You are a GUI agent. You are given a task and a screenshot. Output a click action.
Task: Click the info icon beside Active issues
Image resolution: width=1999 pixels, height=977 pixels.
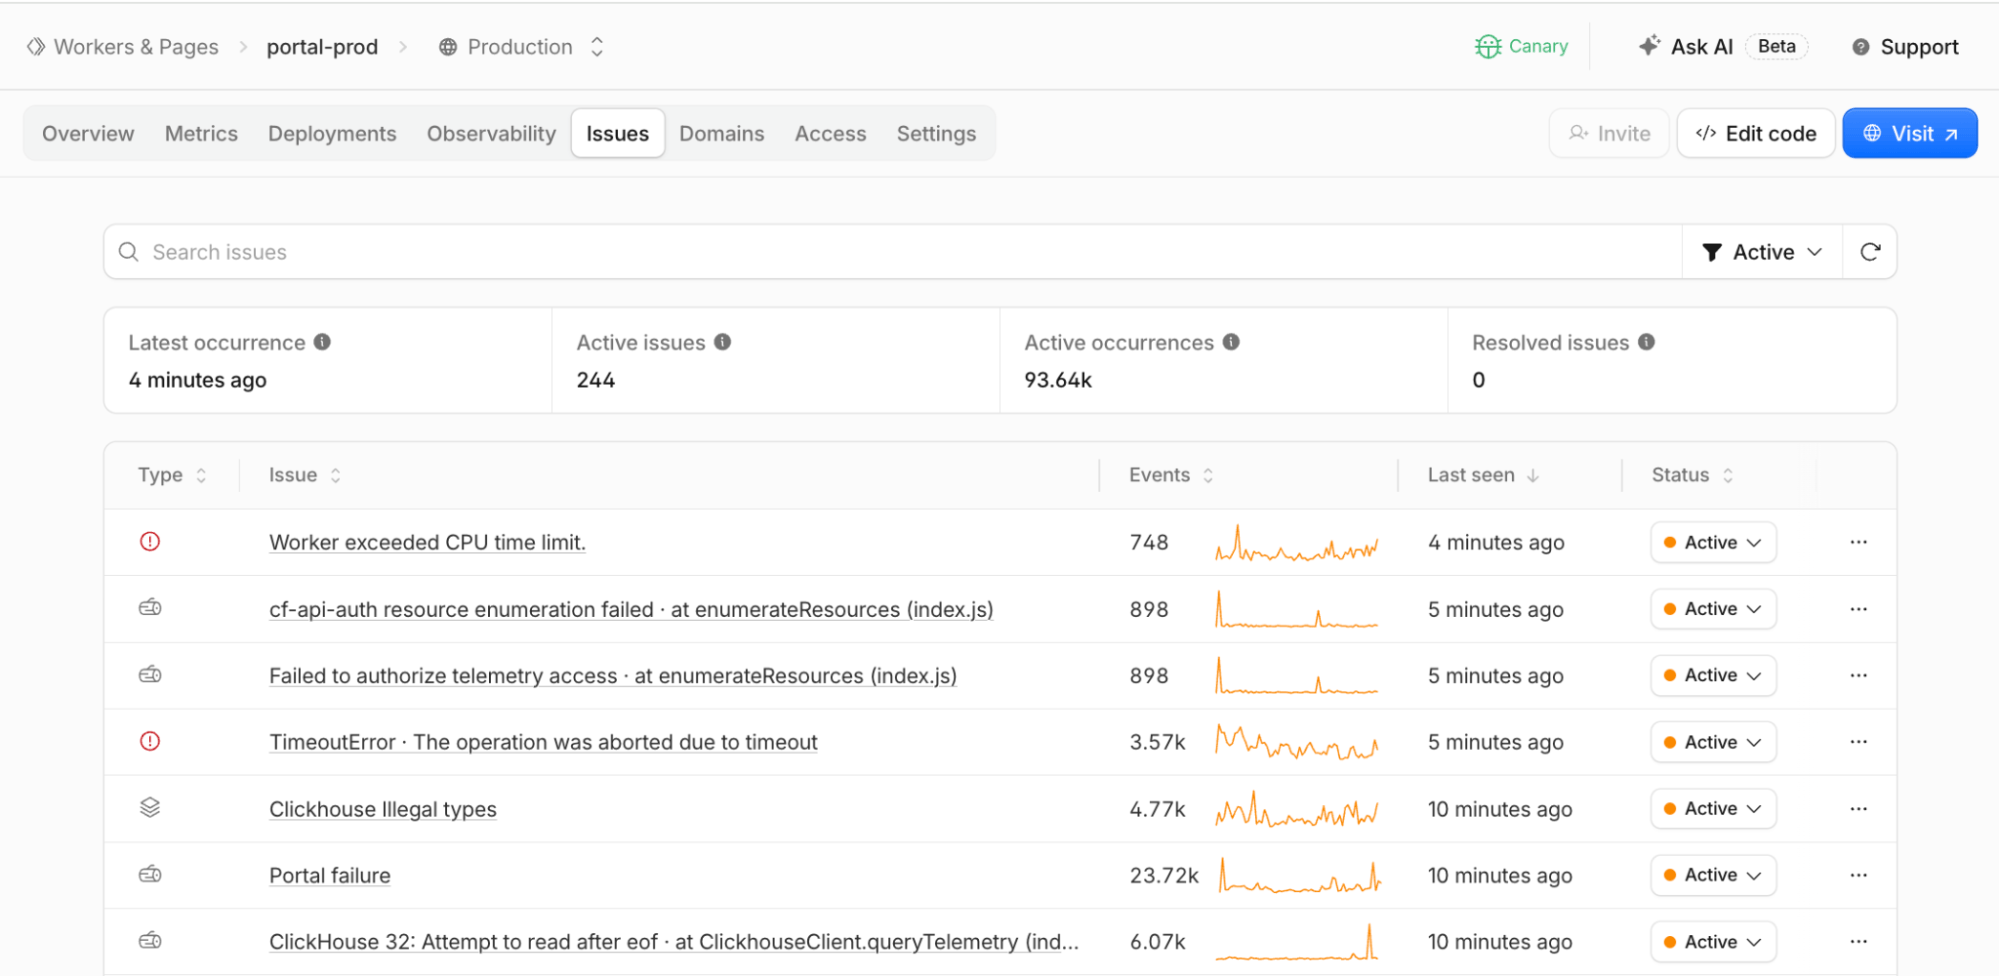point(722,342)
